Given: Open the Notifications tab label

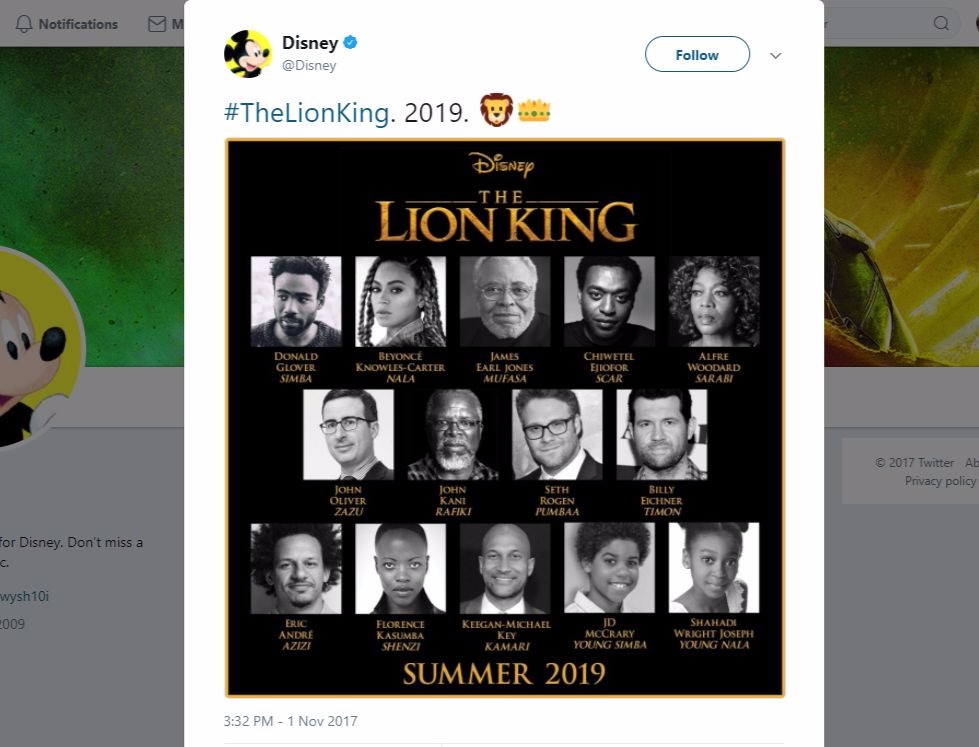Looking at the screenshot, I should click(x=78, y=24).
